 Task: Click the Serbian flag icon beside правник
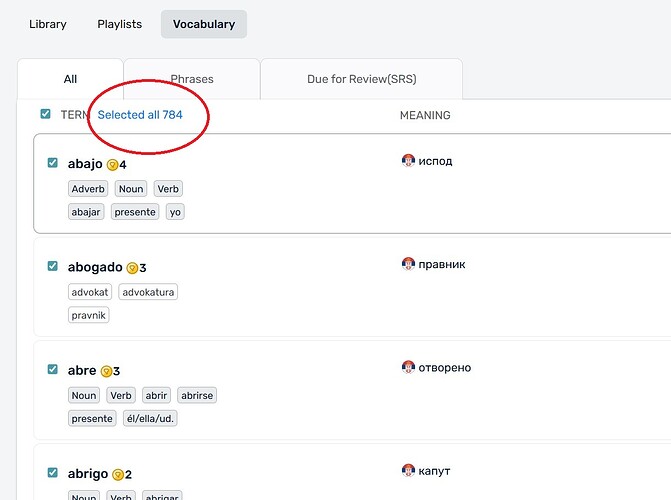click(x=408, y=264)
